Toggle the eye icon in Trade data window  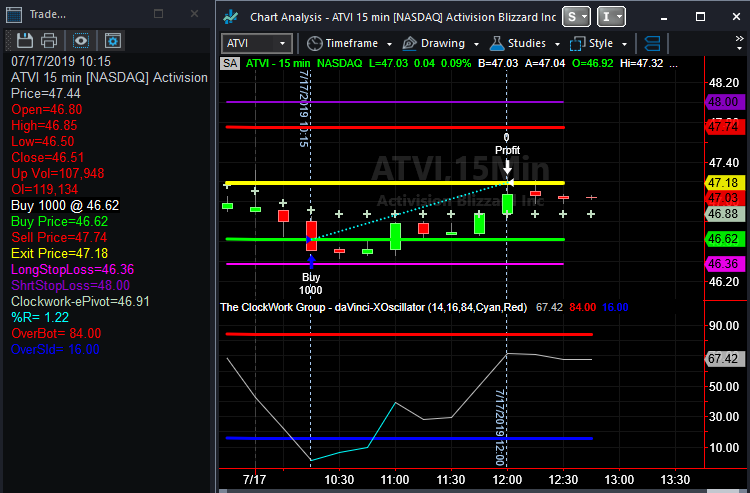pos(80,41)
